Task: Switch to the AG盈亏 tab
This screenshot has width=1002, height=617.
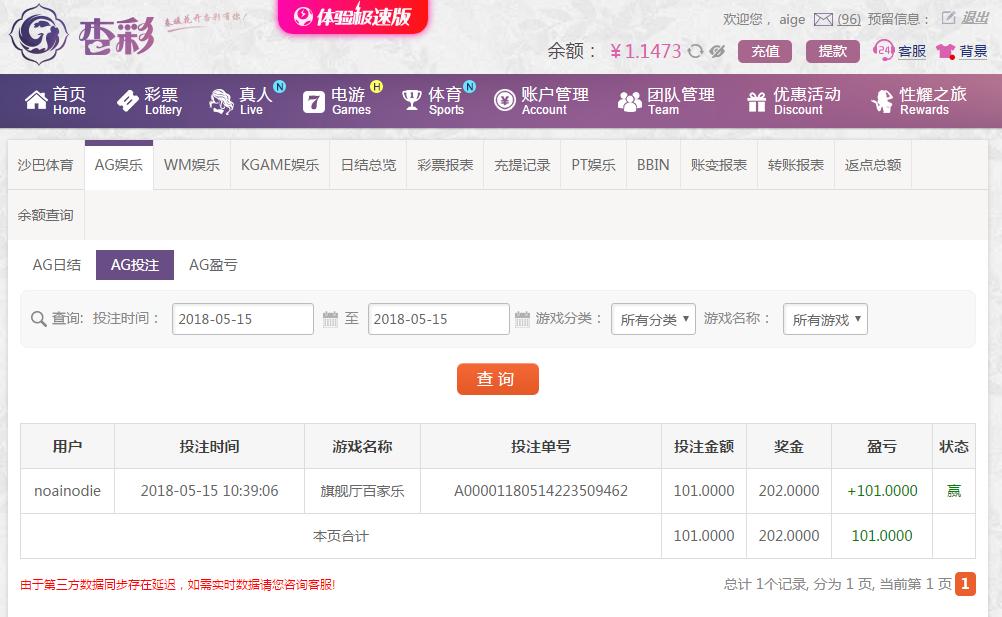Action: (x=213, y=265)
